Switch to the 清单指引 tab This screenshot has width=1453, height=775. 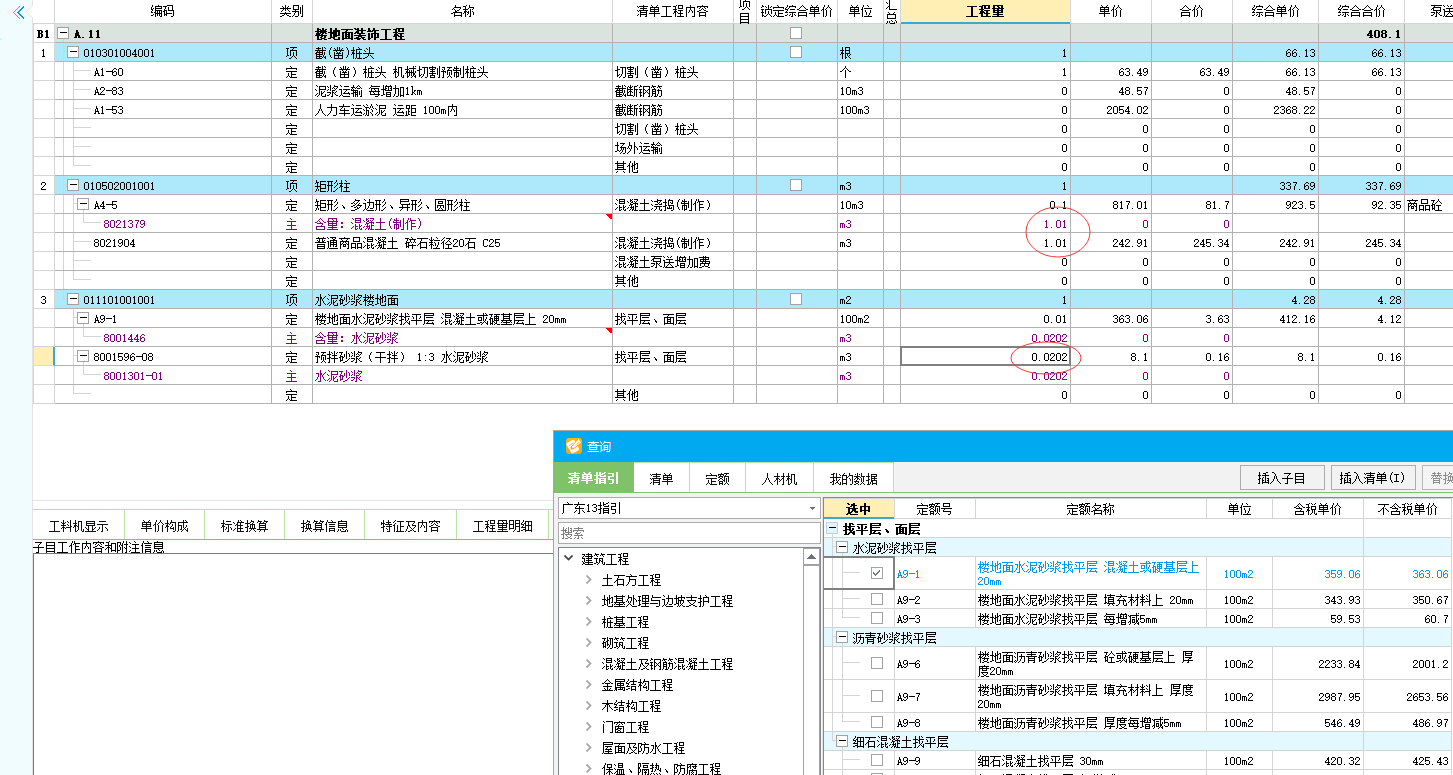[x=593, y=479]
